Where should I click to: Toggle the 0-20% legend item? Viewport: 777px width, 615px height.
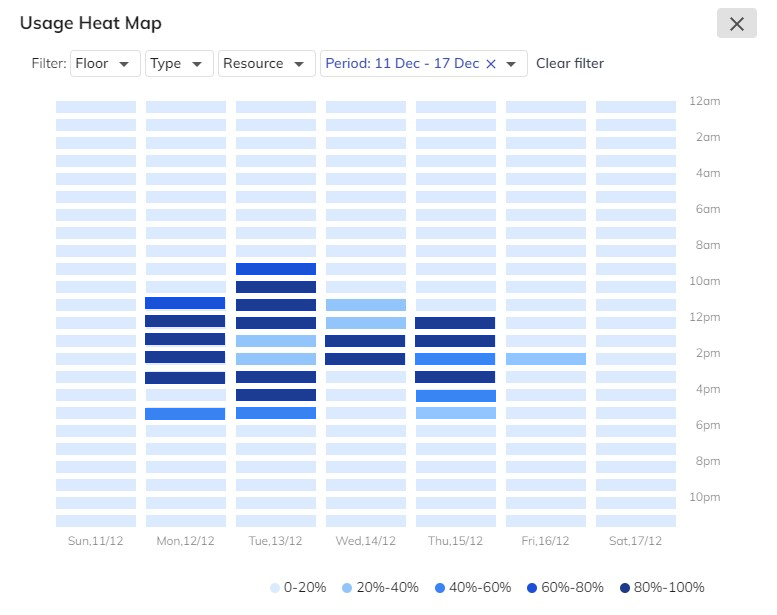pos(298,587)
